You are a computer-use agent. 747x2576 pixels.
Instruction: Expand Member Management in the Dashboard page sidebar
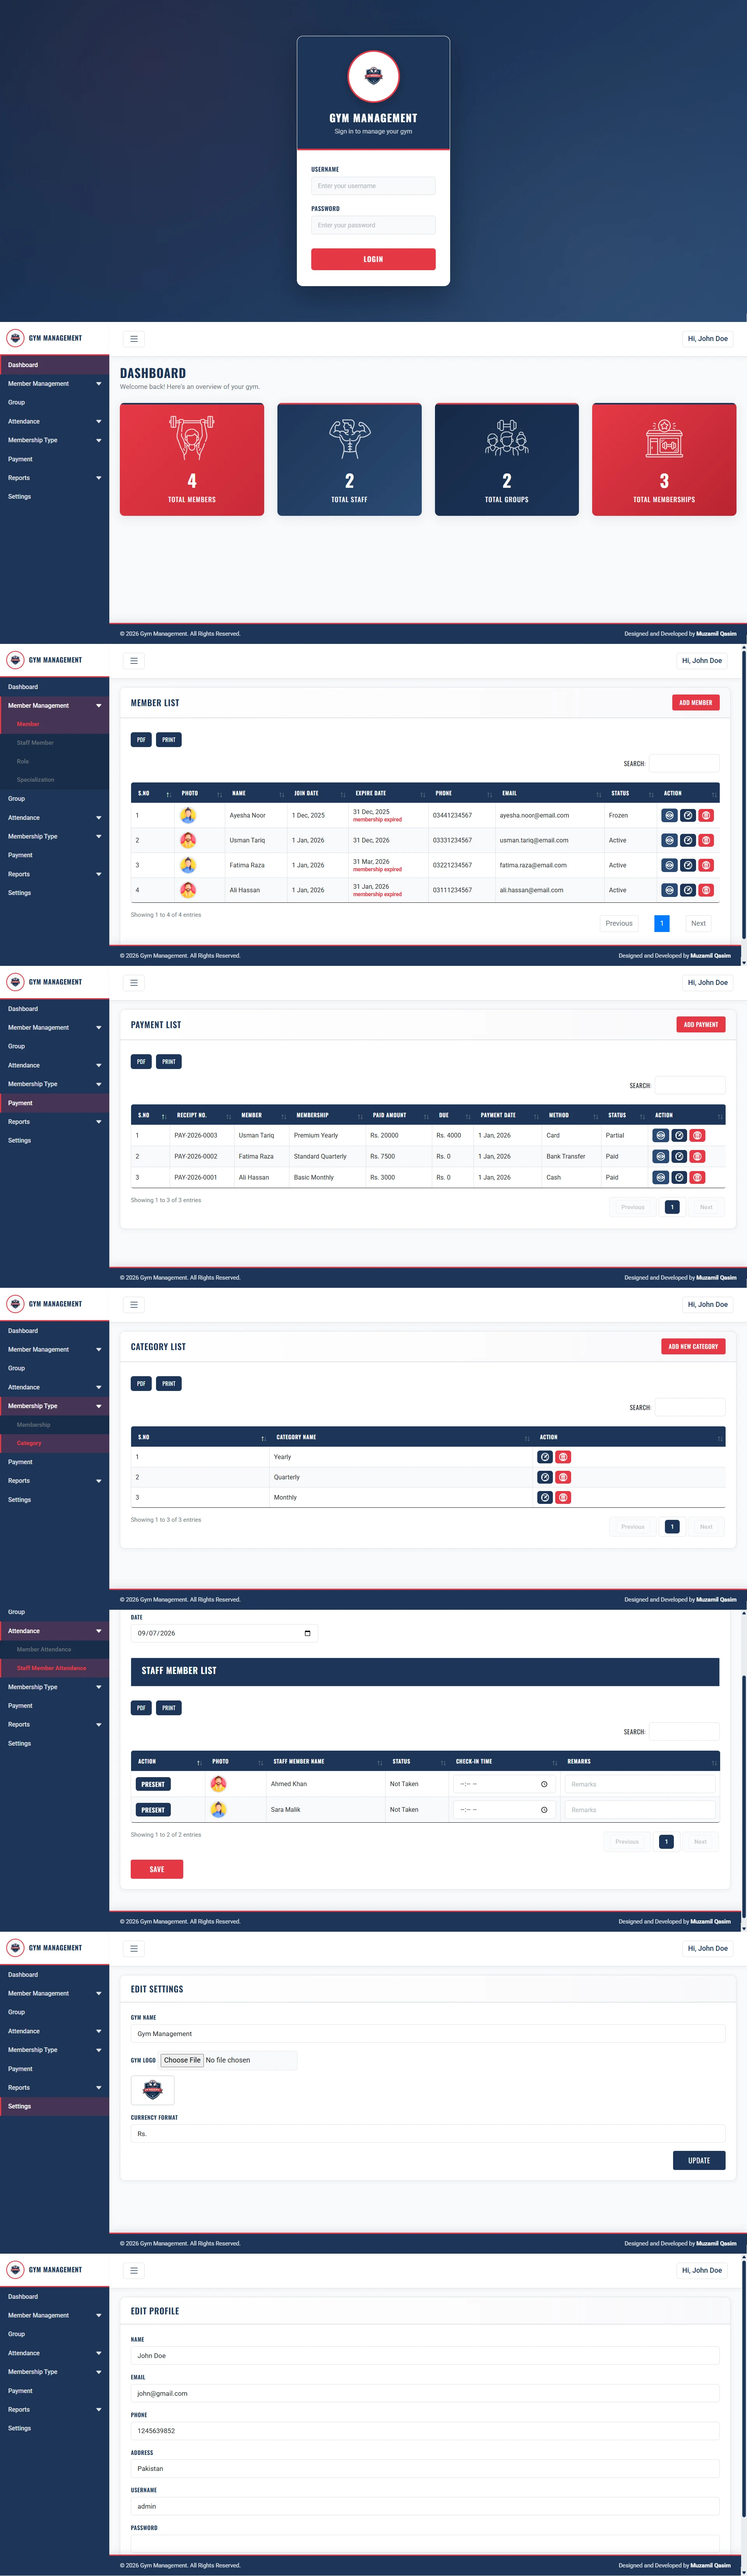(x=54, y=384)
